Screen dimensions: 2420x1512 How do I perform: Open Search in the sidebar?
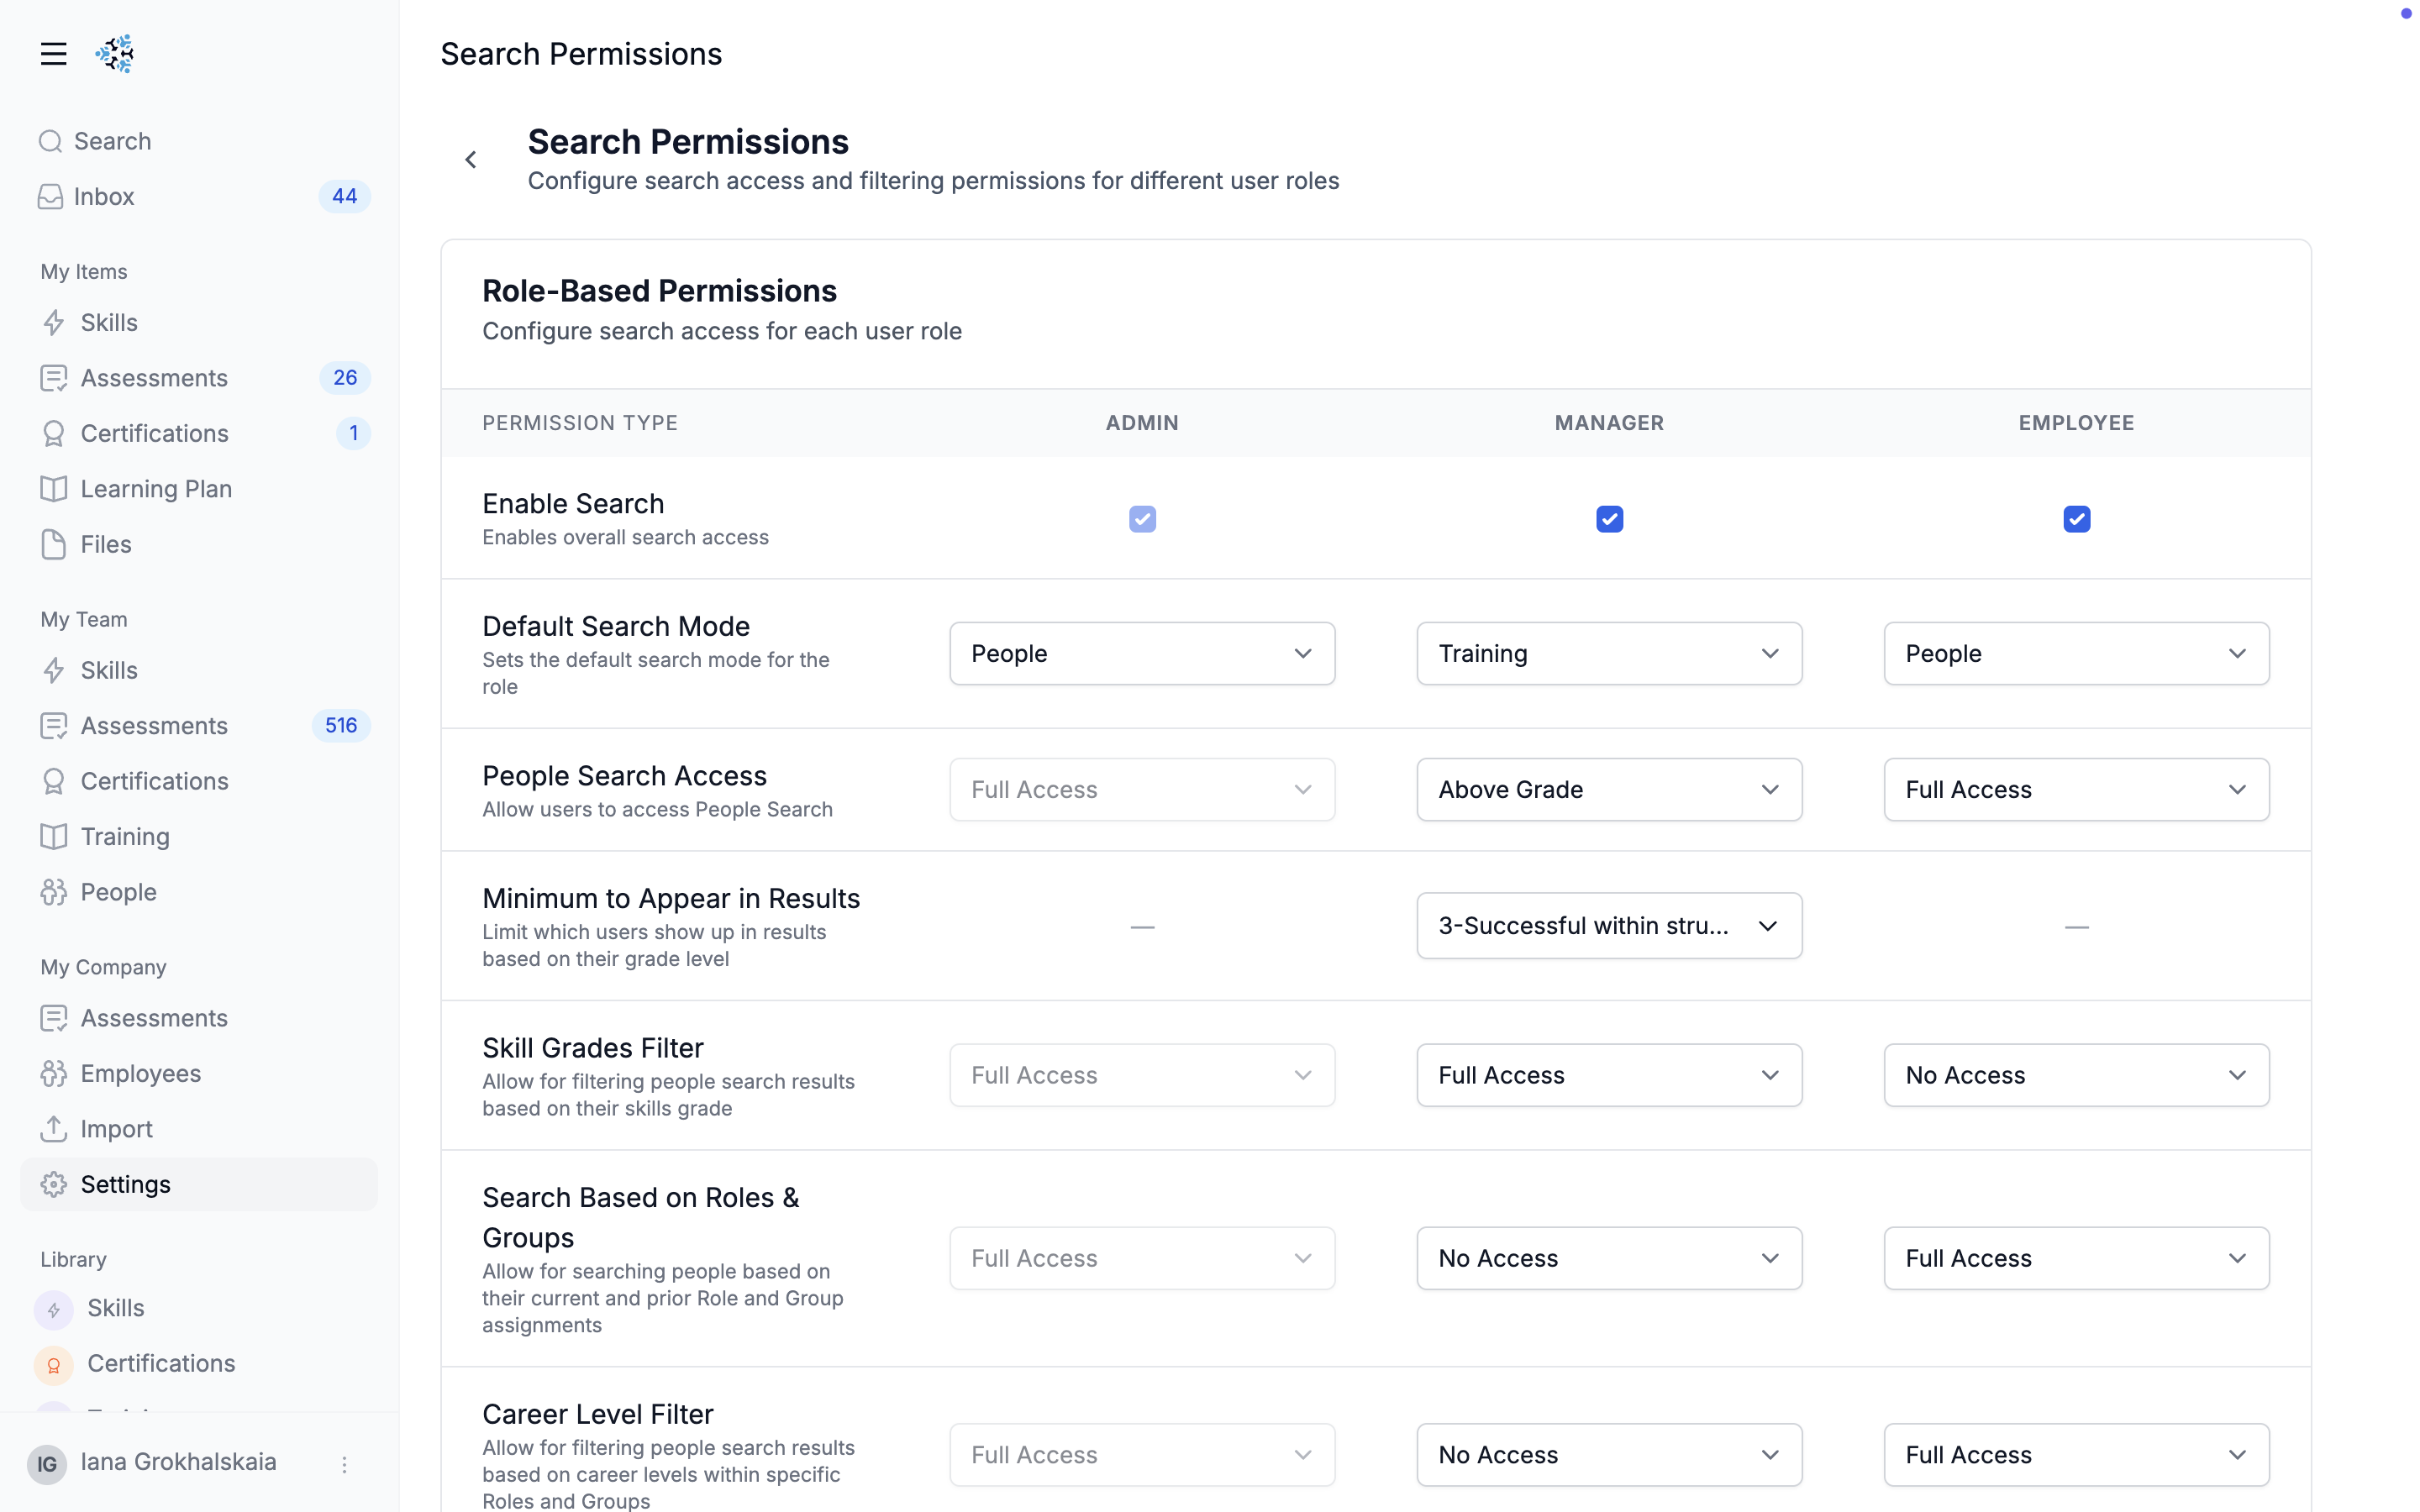pyautogui.click(x=199, y=141)
